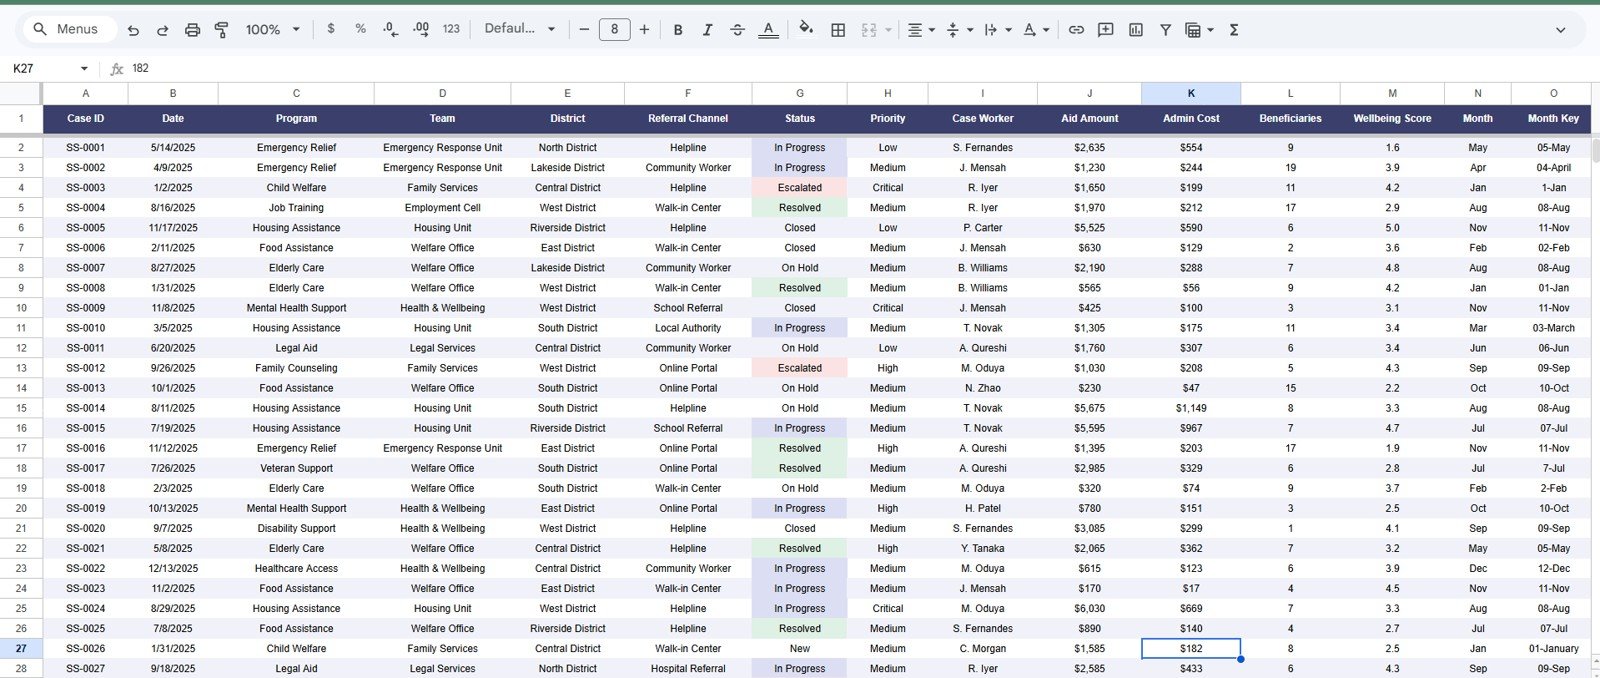Image resolution: width=1600 pixels, height=678 pixels.
Task: Select the $6,030 aid amount cell
Action: (x=1089, y=608)
